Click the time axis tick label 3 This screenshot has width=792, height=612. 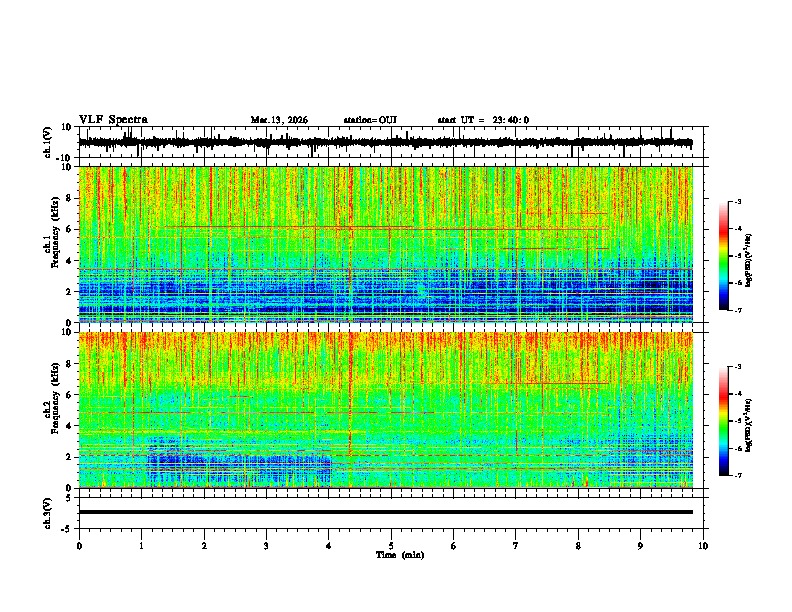[x=266, y=546]
